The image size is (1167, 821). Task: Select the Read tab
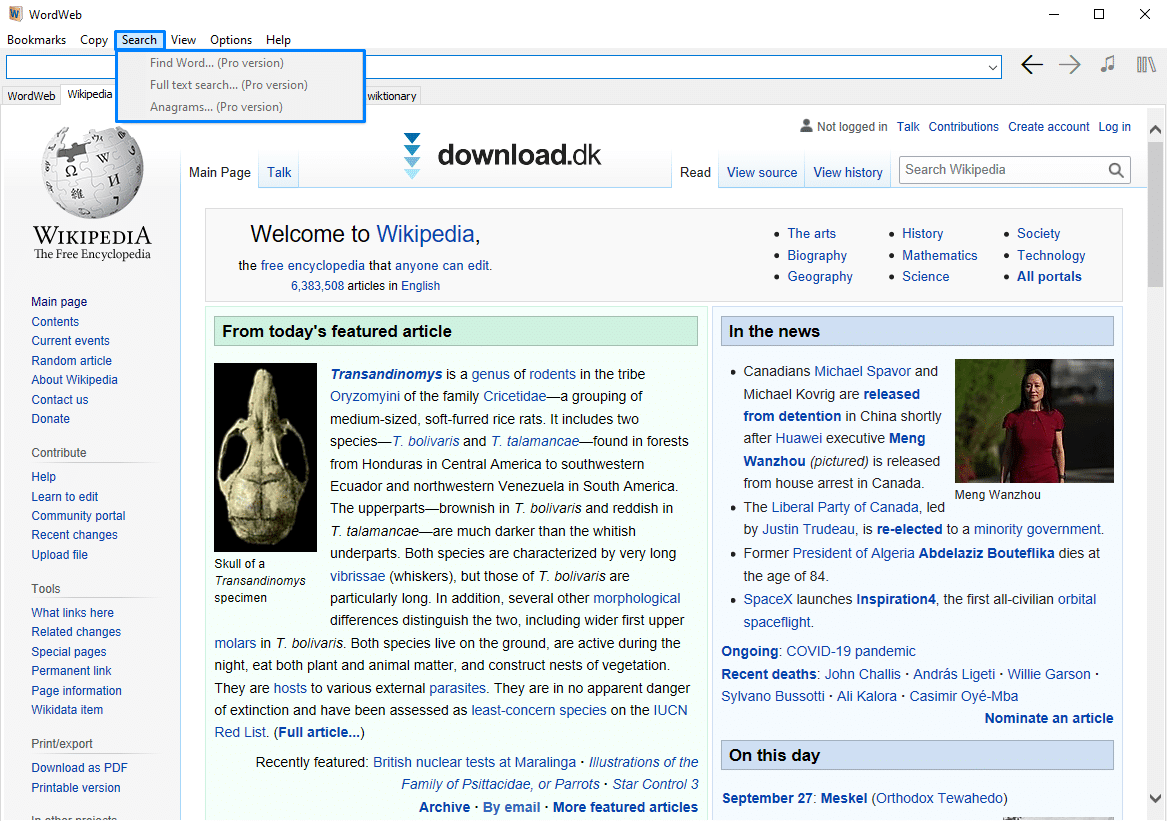695,173
